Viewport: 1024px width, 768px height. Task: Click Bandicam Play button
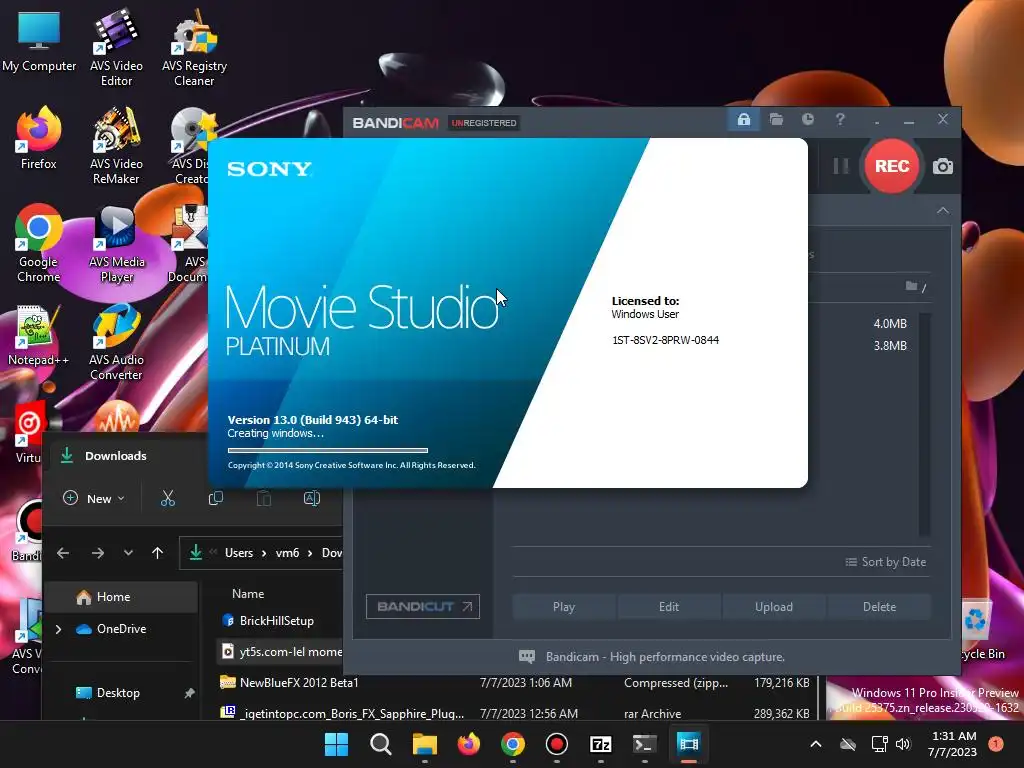(564, 607)
